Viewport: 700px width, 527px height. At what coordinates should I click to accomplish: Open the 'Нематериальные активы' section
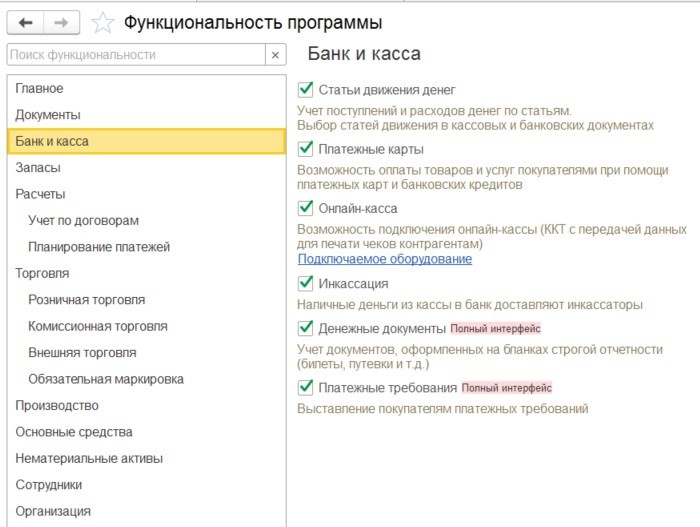click(146, 458)
